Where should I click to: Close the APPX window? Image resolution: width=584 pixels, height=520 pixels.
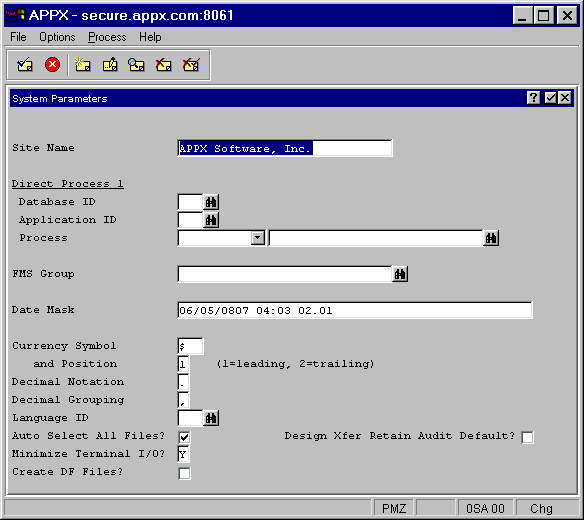[567, 16]
